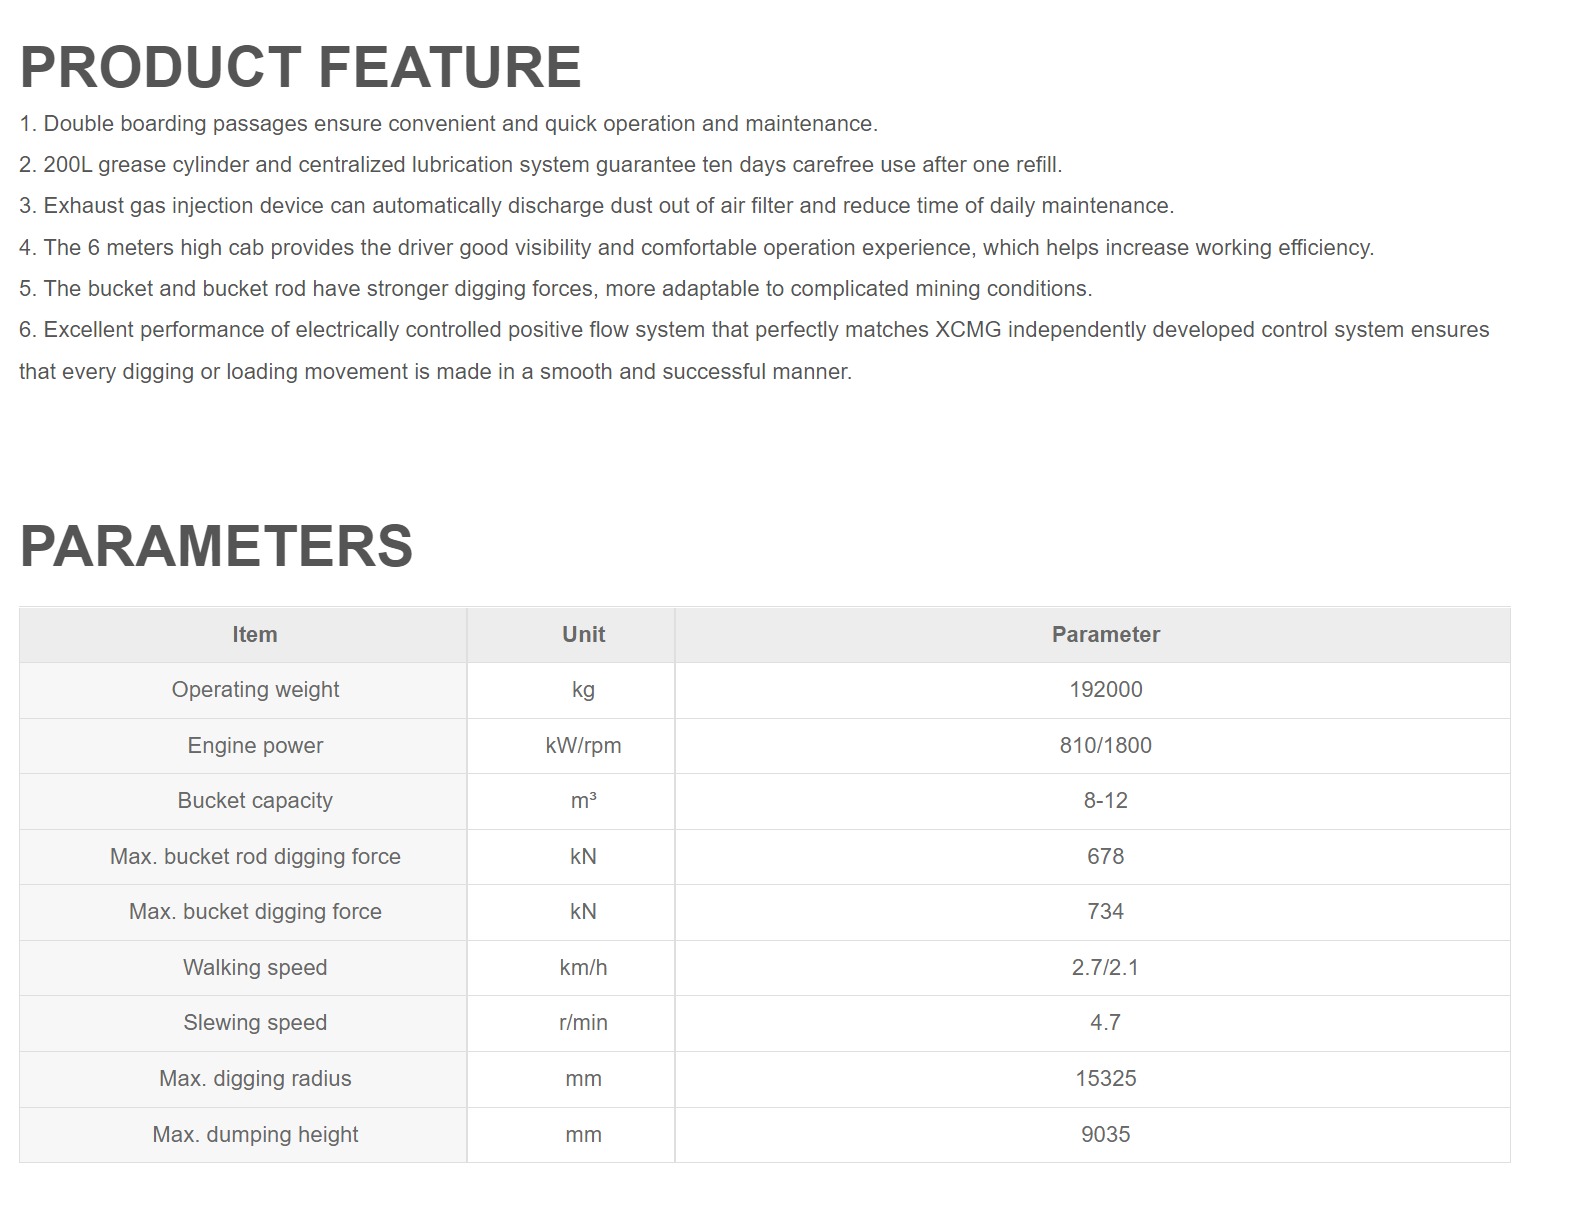Click the 8-12 bucket capacity value

(1105, 801)
